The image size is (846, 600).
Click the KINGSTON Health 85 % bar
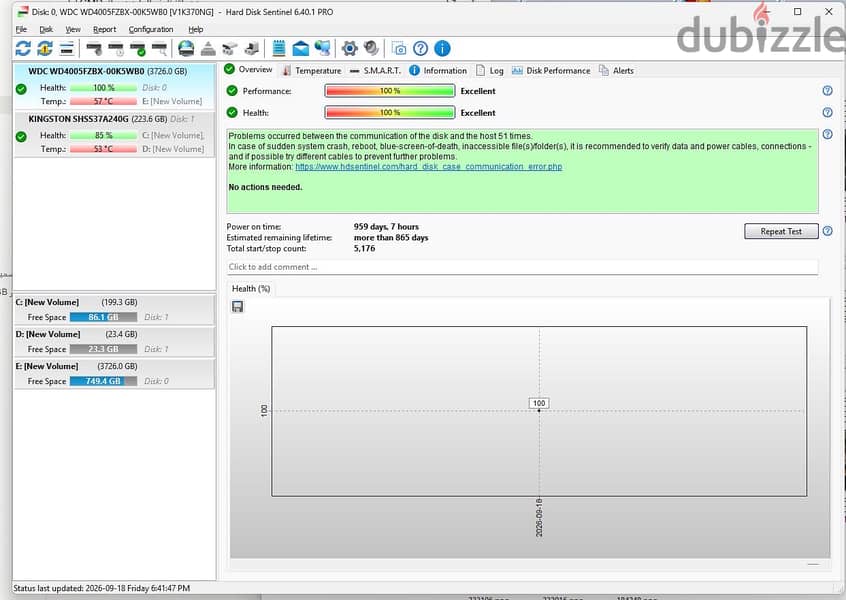tap(103, 135)
